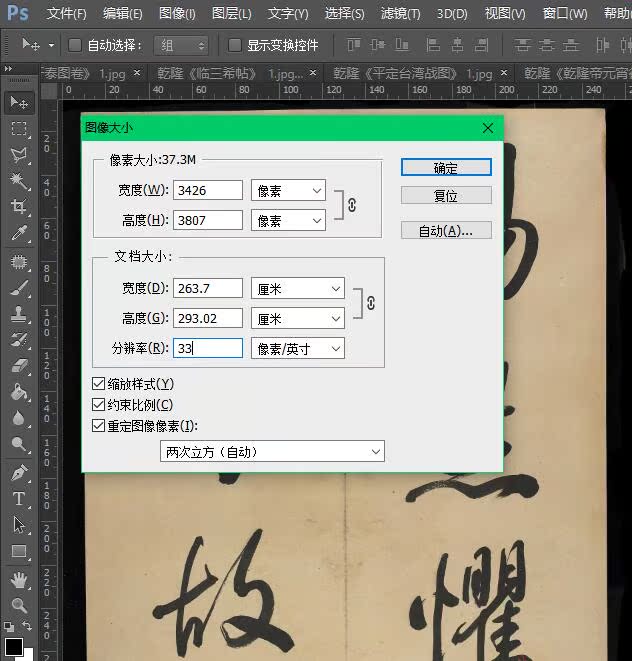Screen dimensions: 632x661
Task: Select the Rectangle shape tool
Action: 19,551
